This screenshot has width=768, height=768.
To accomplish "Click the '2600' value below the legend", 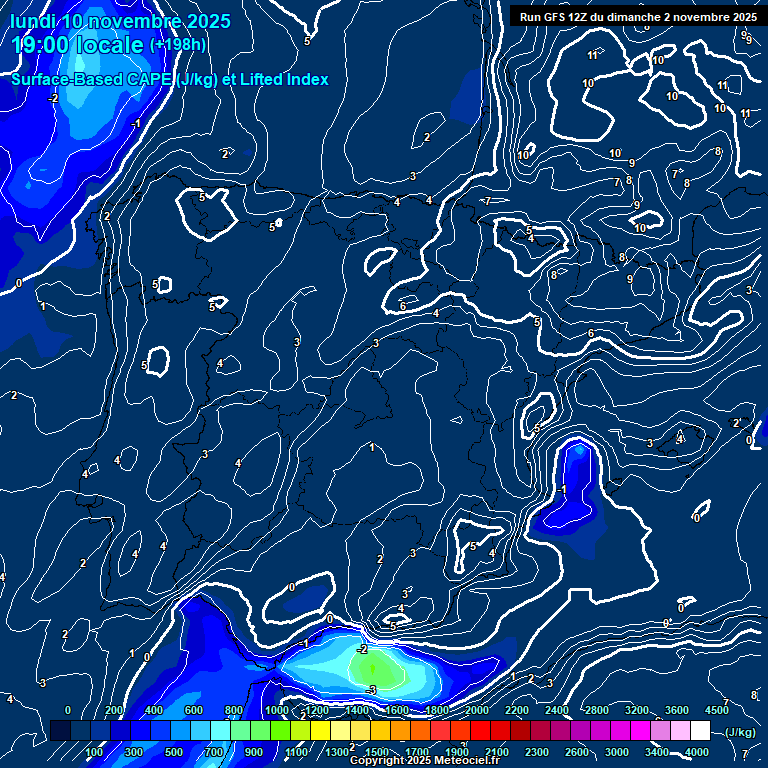I will 577,752.
